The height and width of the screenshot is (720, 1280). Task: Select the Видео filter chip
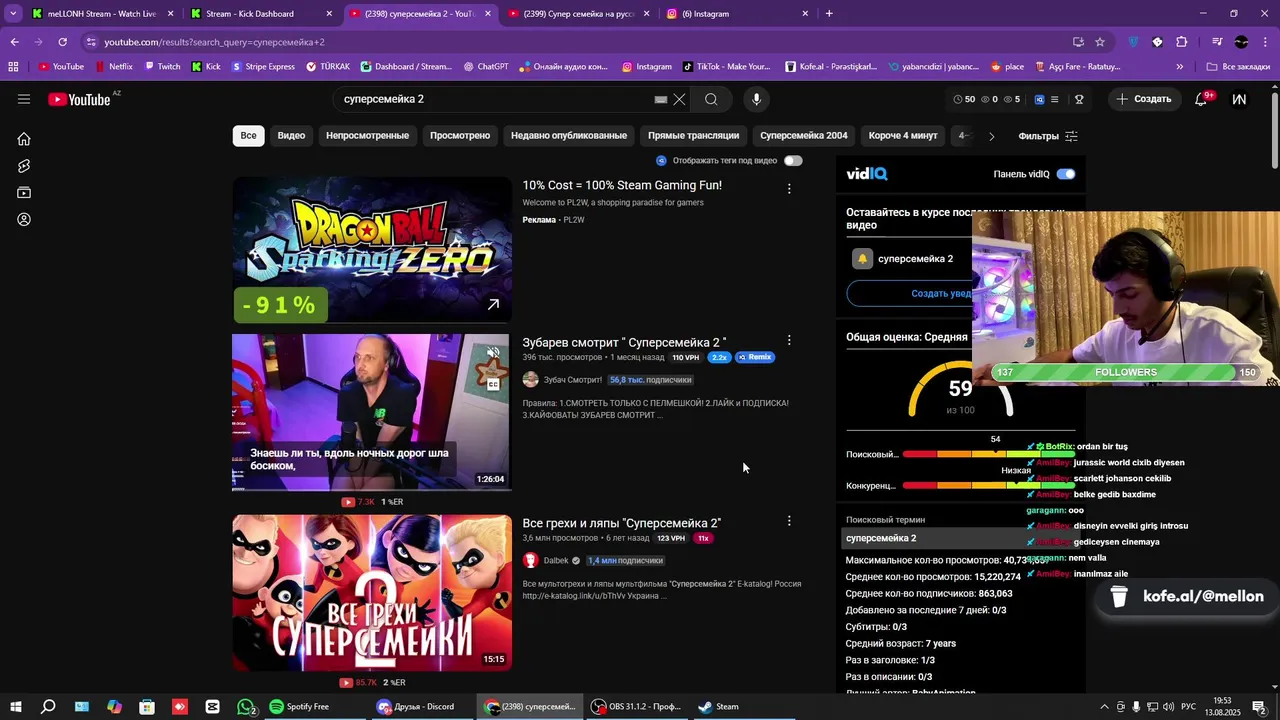click(291, 136)
